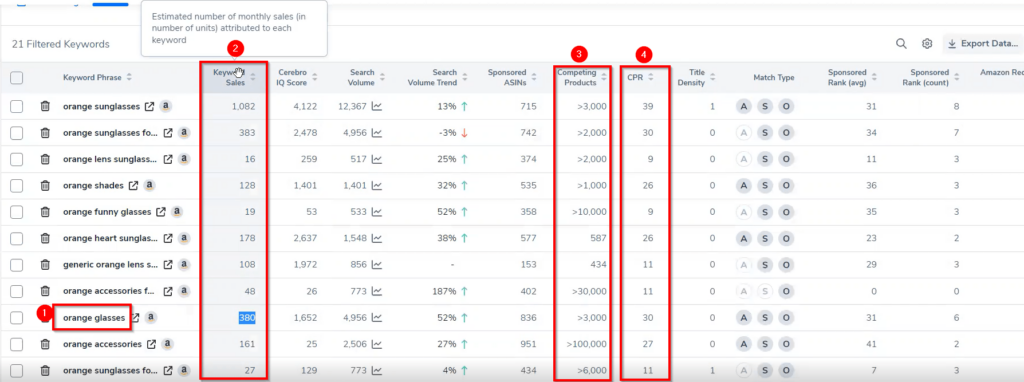Click Export Data button
The image size is (1024, 382).
click(x=983, y=44)
